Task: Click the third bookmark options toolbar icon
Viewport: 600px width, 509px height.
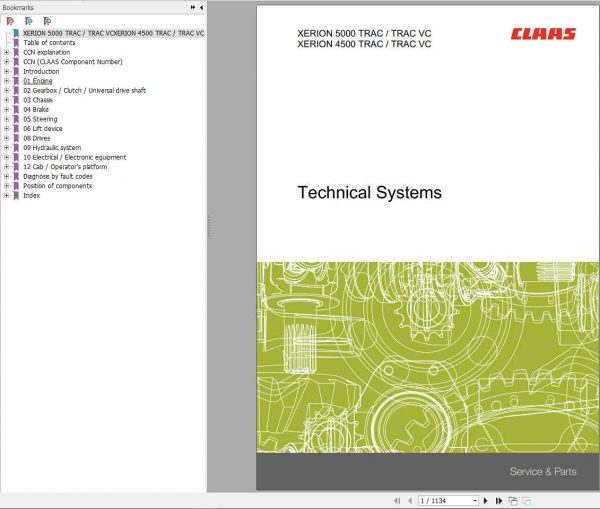Action: 47,21
